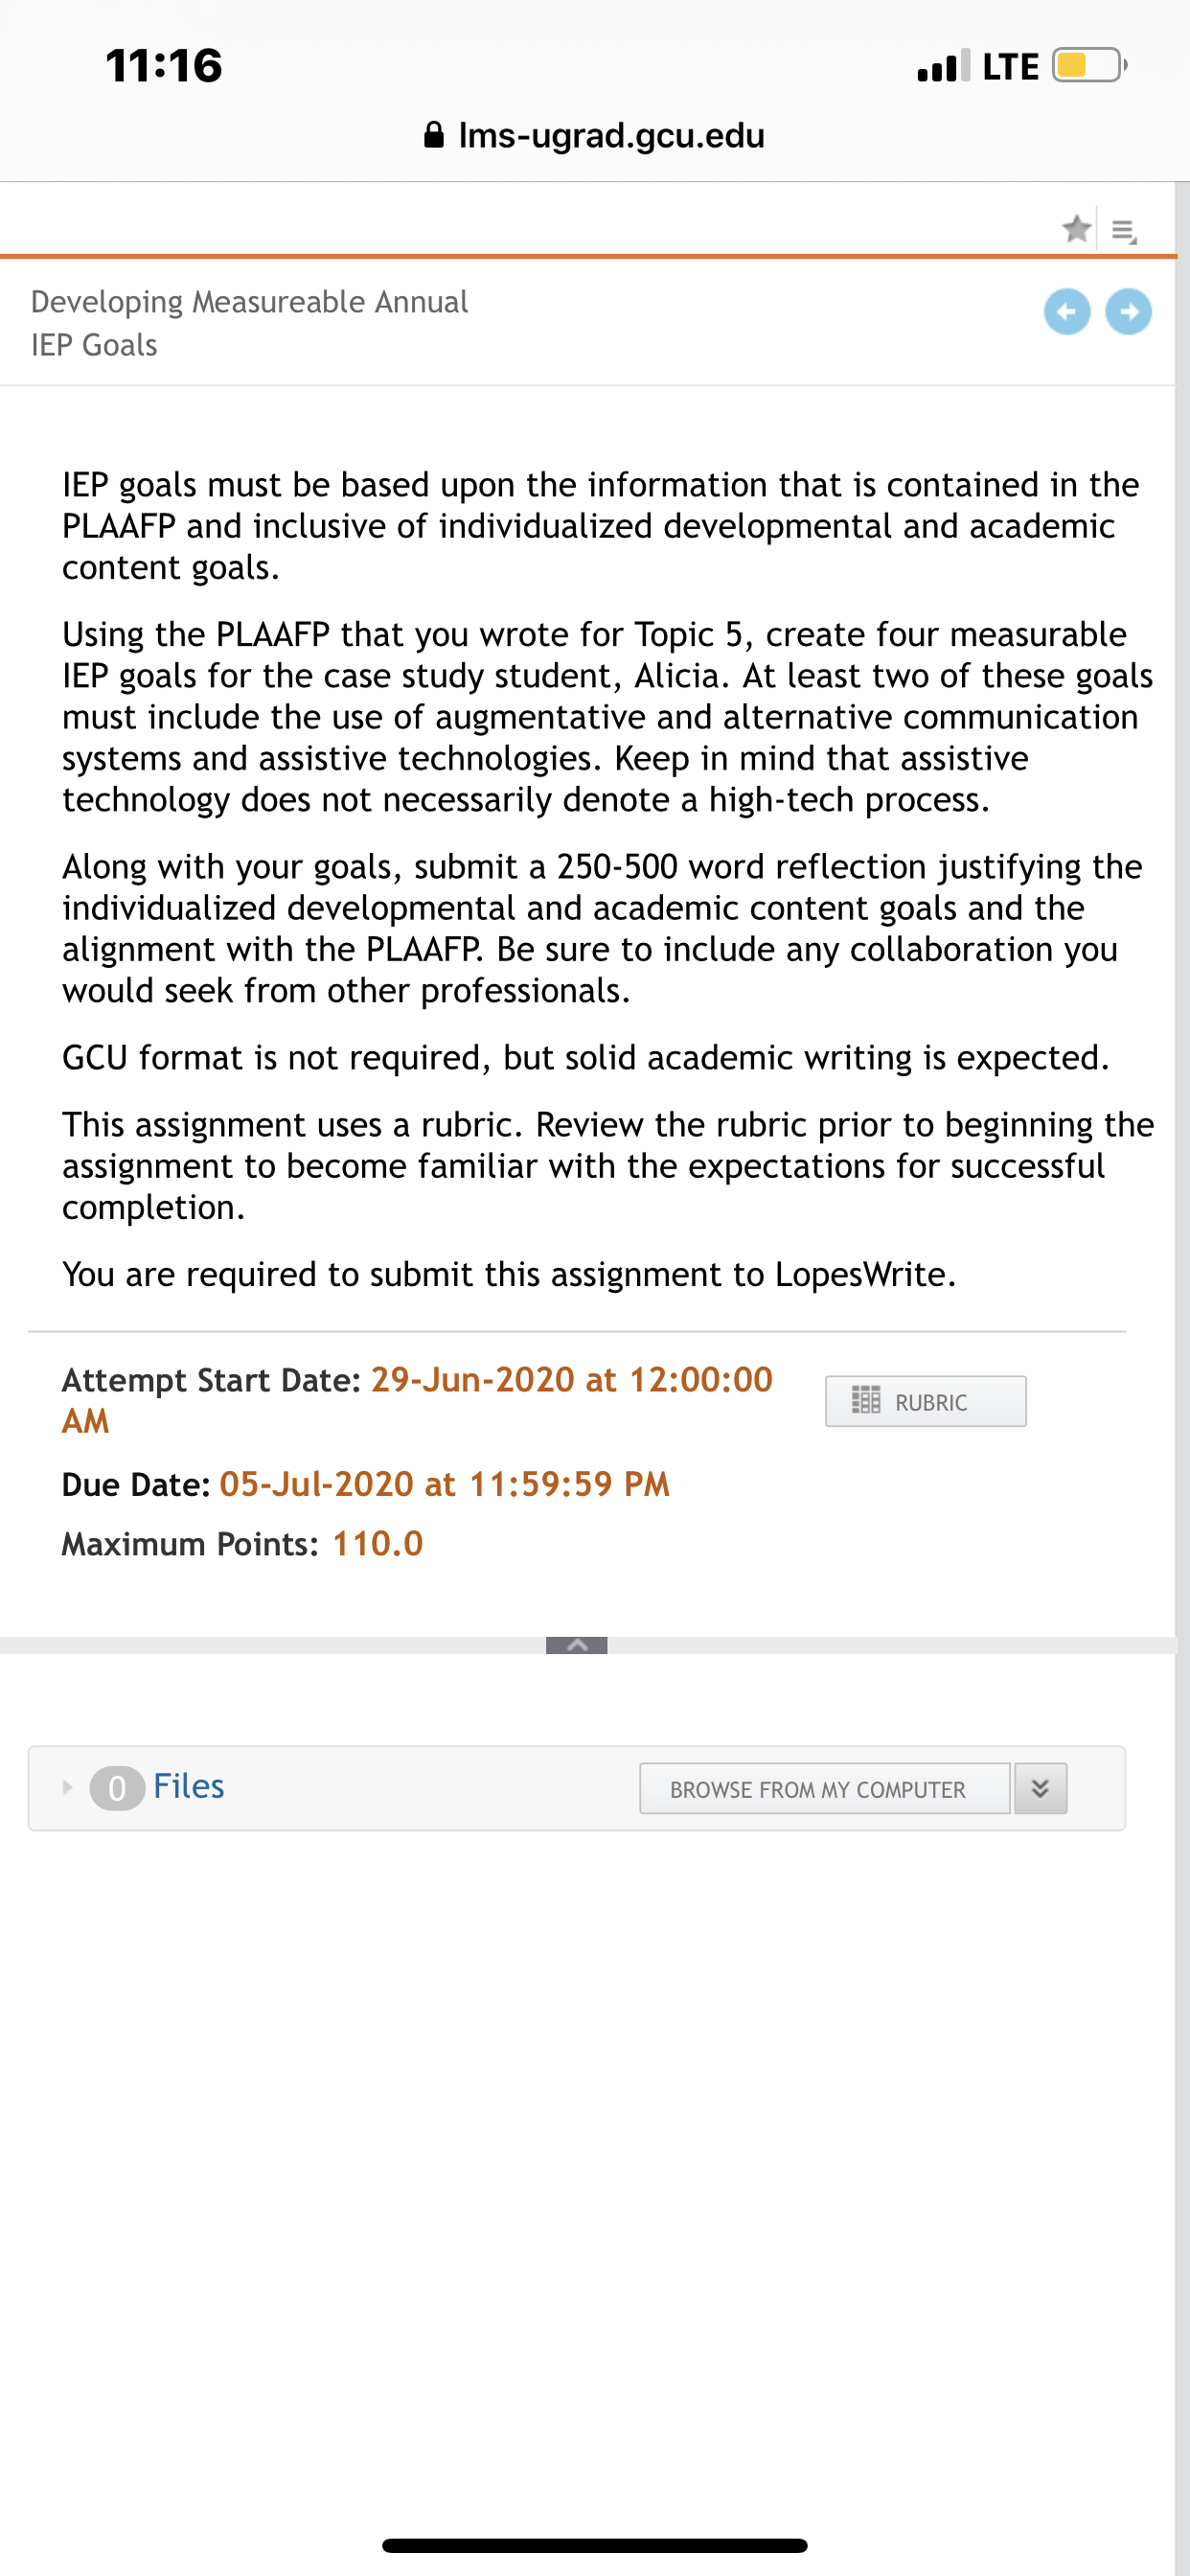
Task: Tap the home indicator bar at bottom
Action: coord(595,2545)
